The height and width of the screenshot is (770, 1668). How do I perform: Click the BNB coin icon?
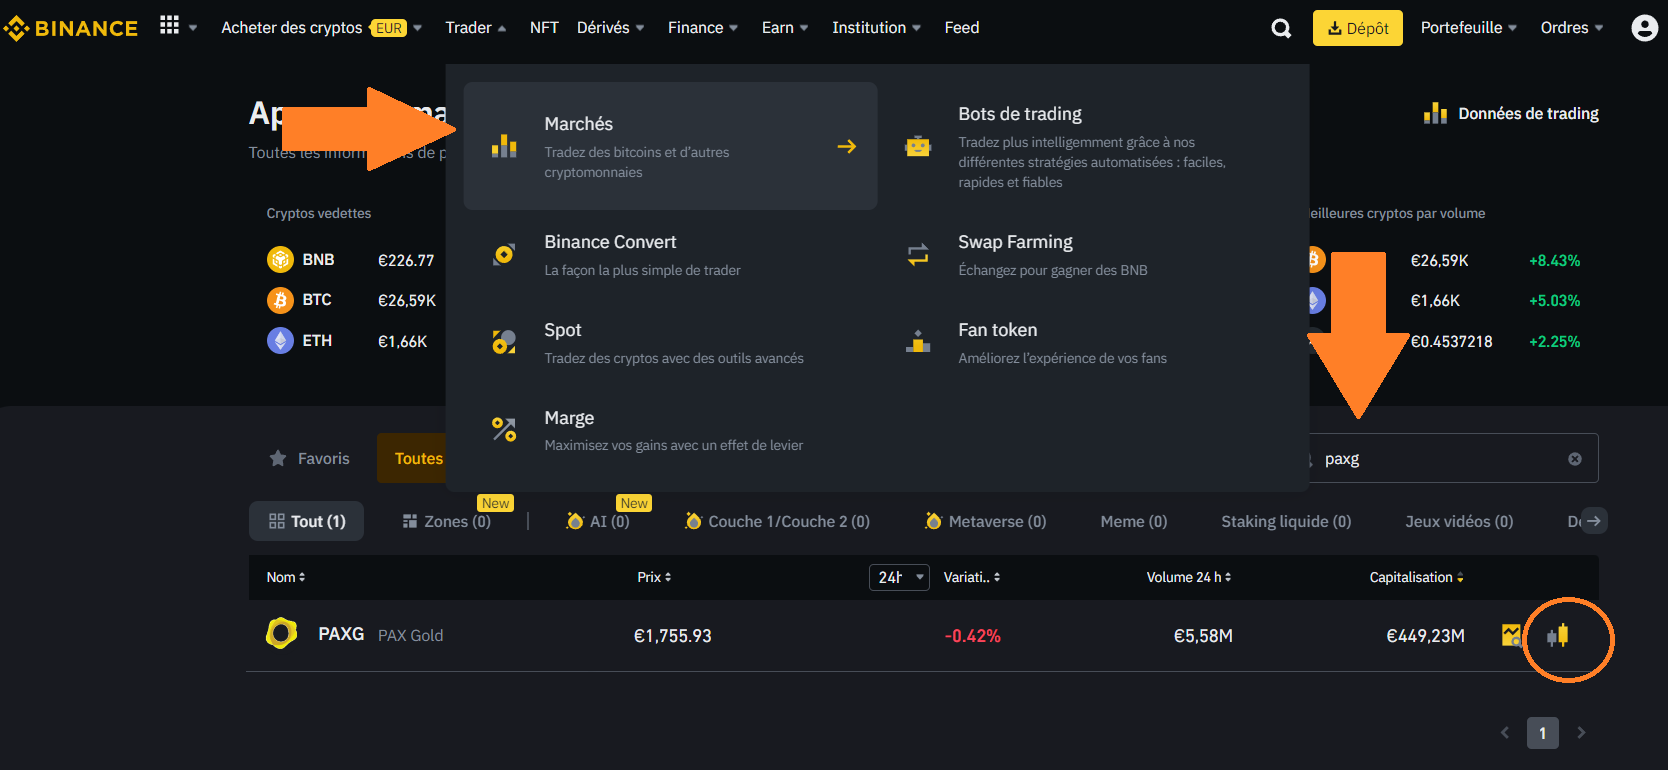pyautogui.click(x=280, y=260)
